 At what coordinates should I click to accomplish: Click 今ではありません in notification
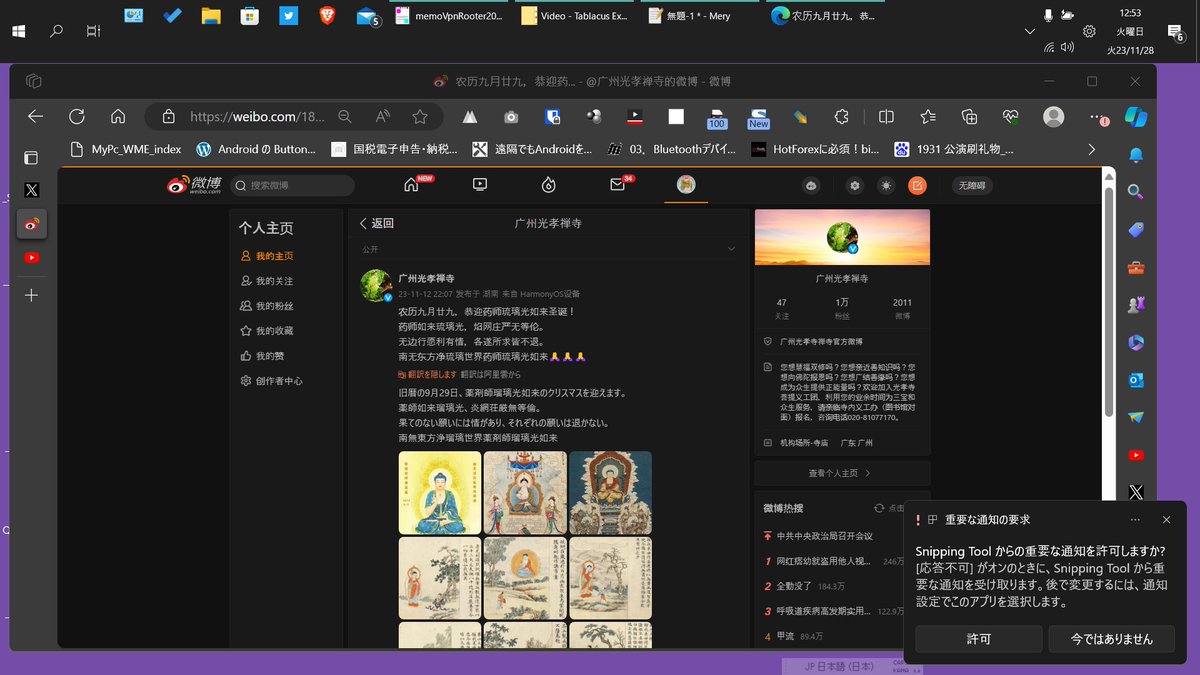click(1111, 639)
